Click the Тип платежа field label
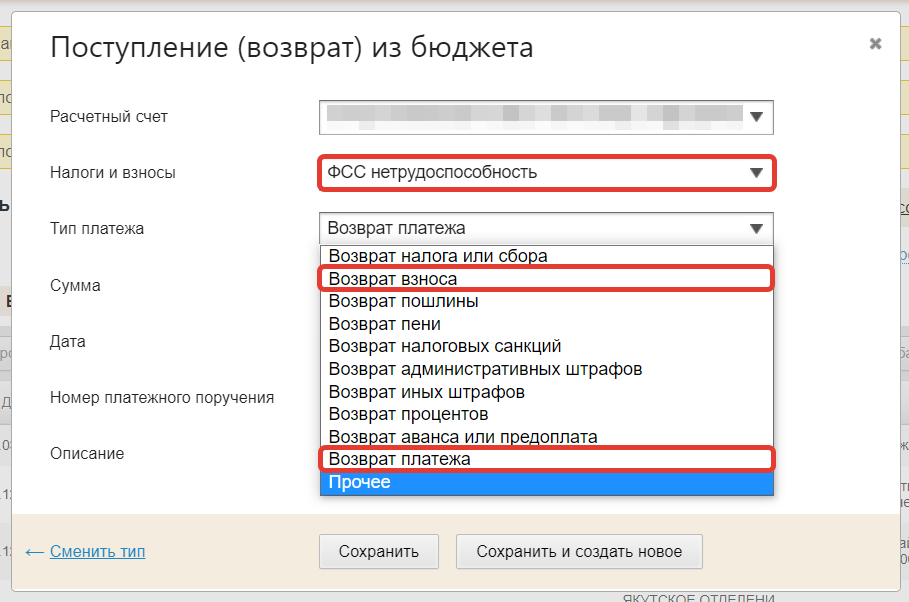 (x=97, y=228)
